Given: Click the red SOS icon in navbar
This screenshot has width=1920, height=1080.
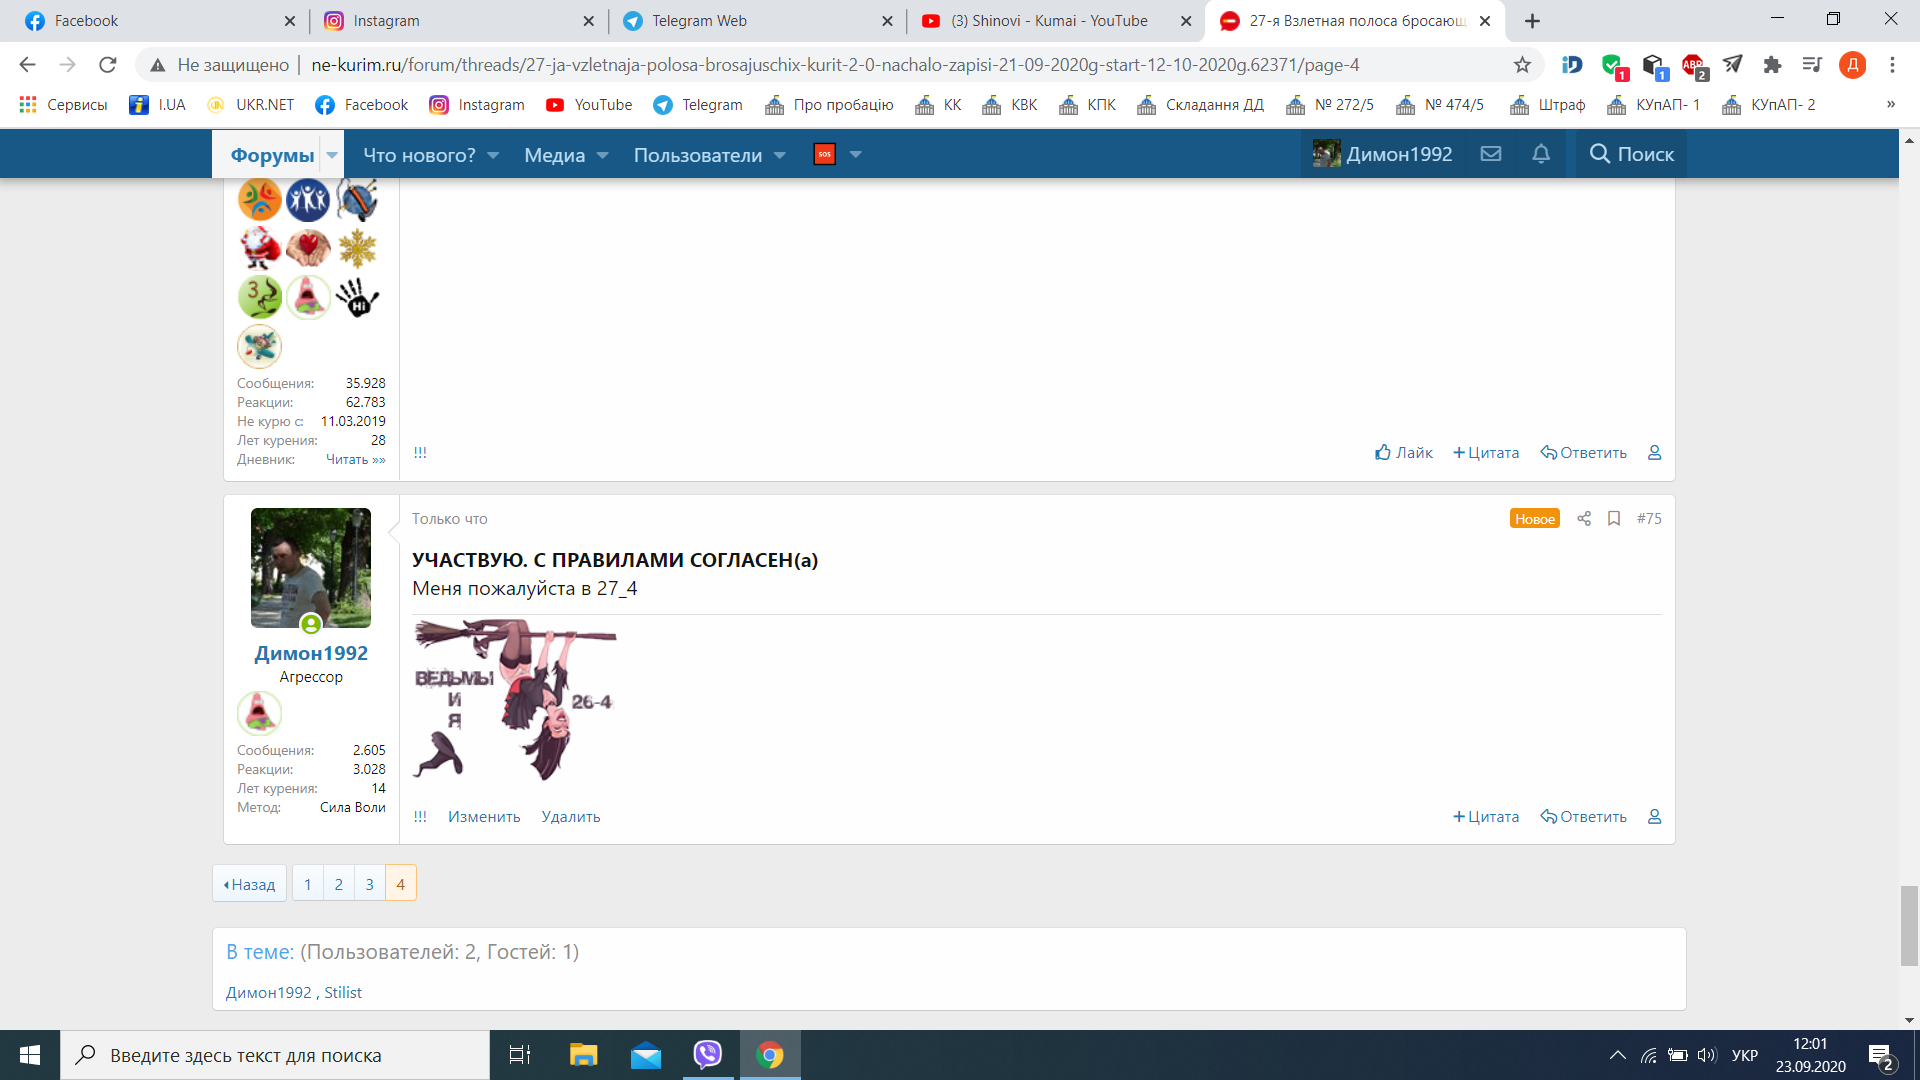Looking at the screenshot, I should pyautogui.click(x=825, y=154).
